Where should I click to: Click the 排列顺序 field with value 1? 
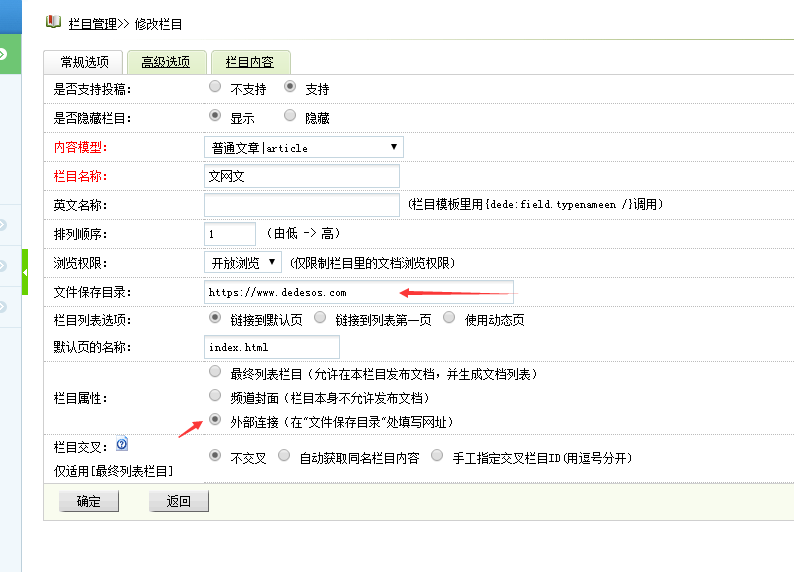[x=230, y=234]
